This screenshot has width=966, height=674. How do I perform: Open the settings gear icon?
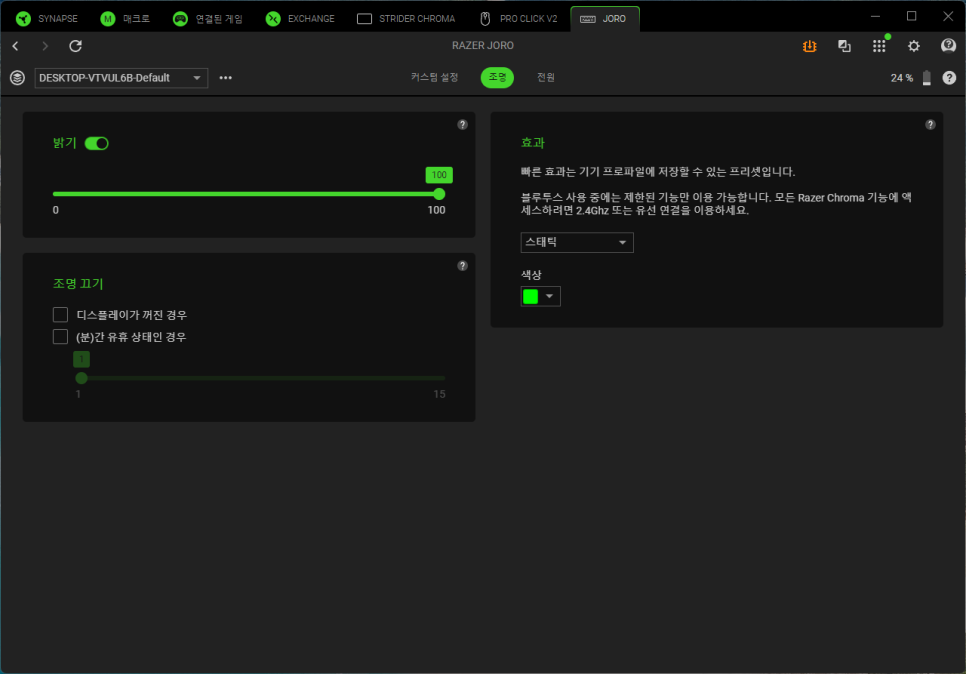pos(913,46)
